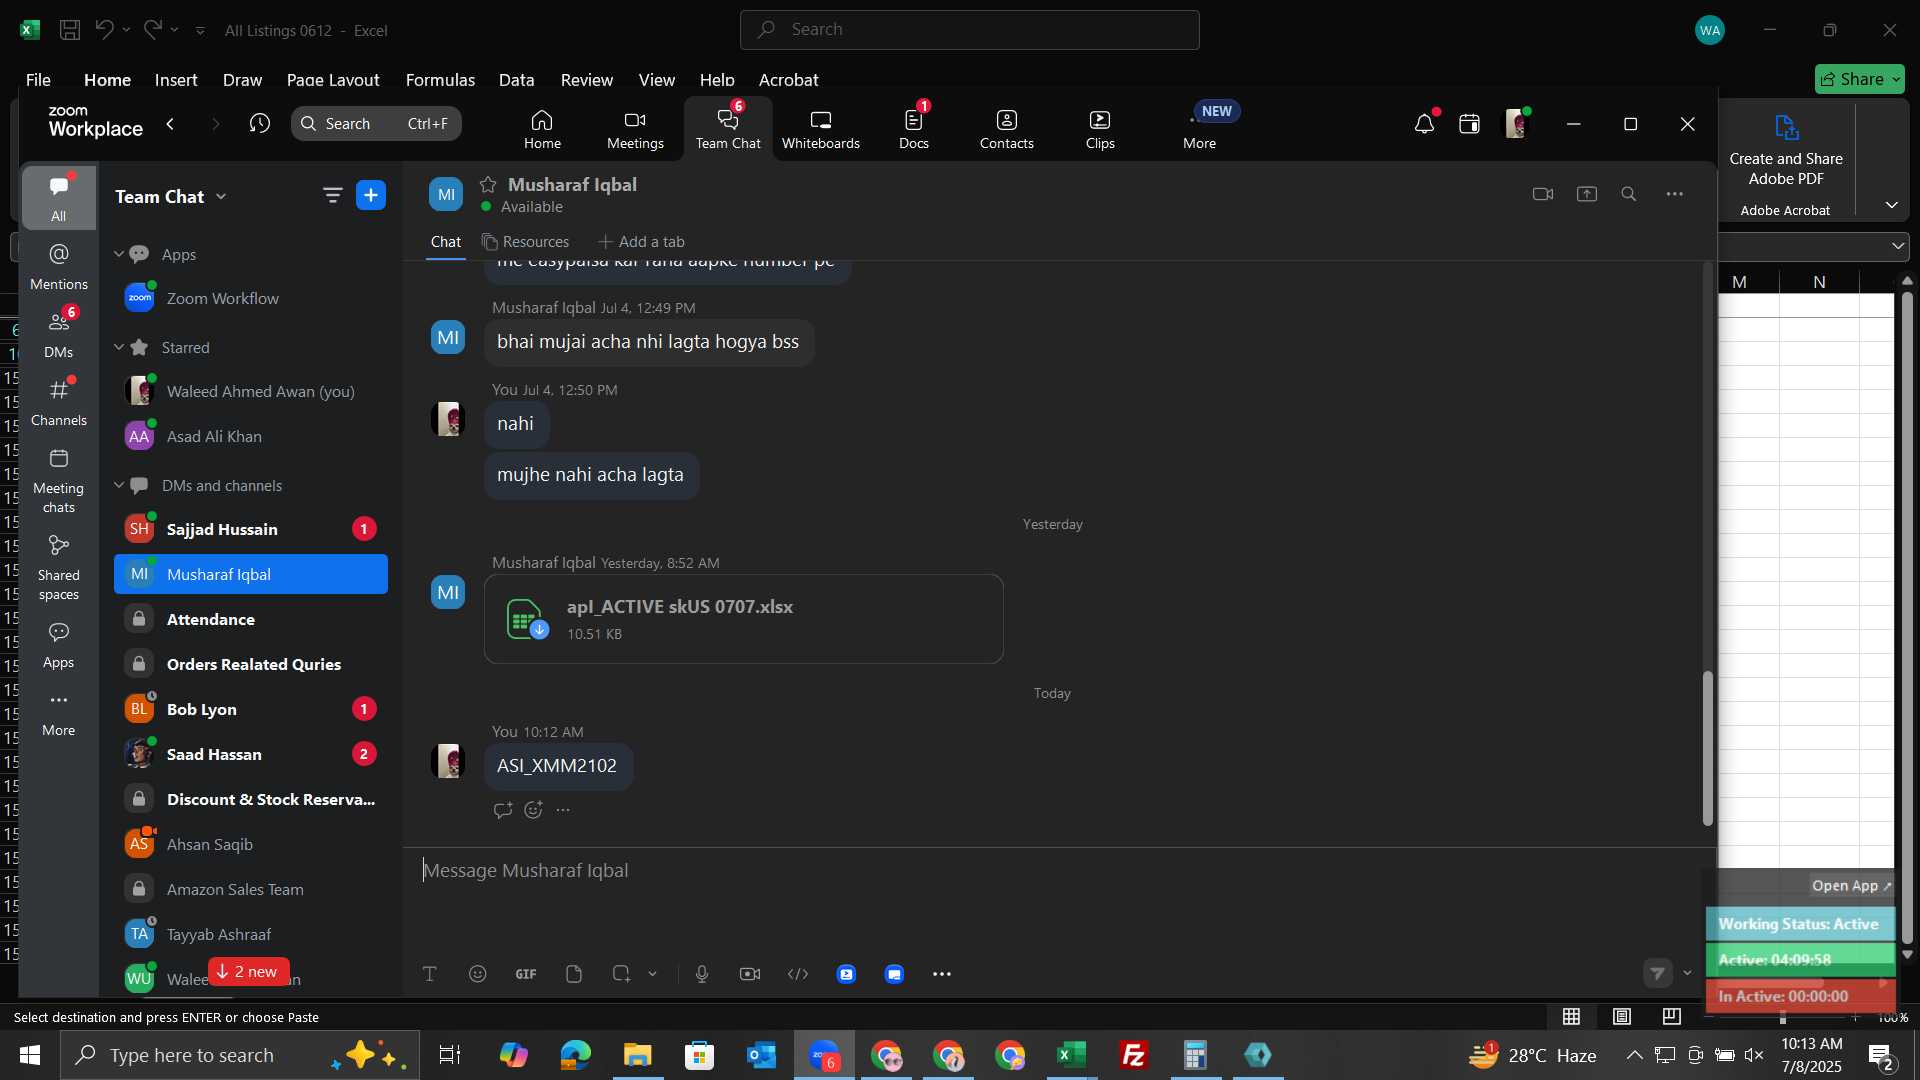Show Channels in sidebar
Screen dimensions: 1920x1080
[x=59, y=402]
